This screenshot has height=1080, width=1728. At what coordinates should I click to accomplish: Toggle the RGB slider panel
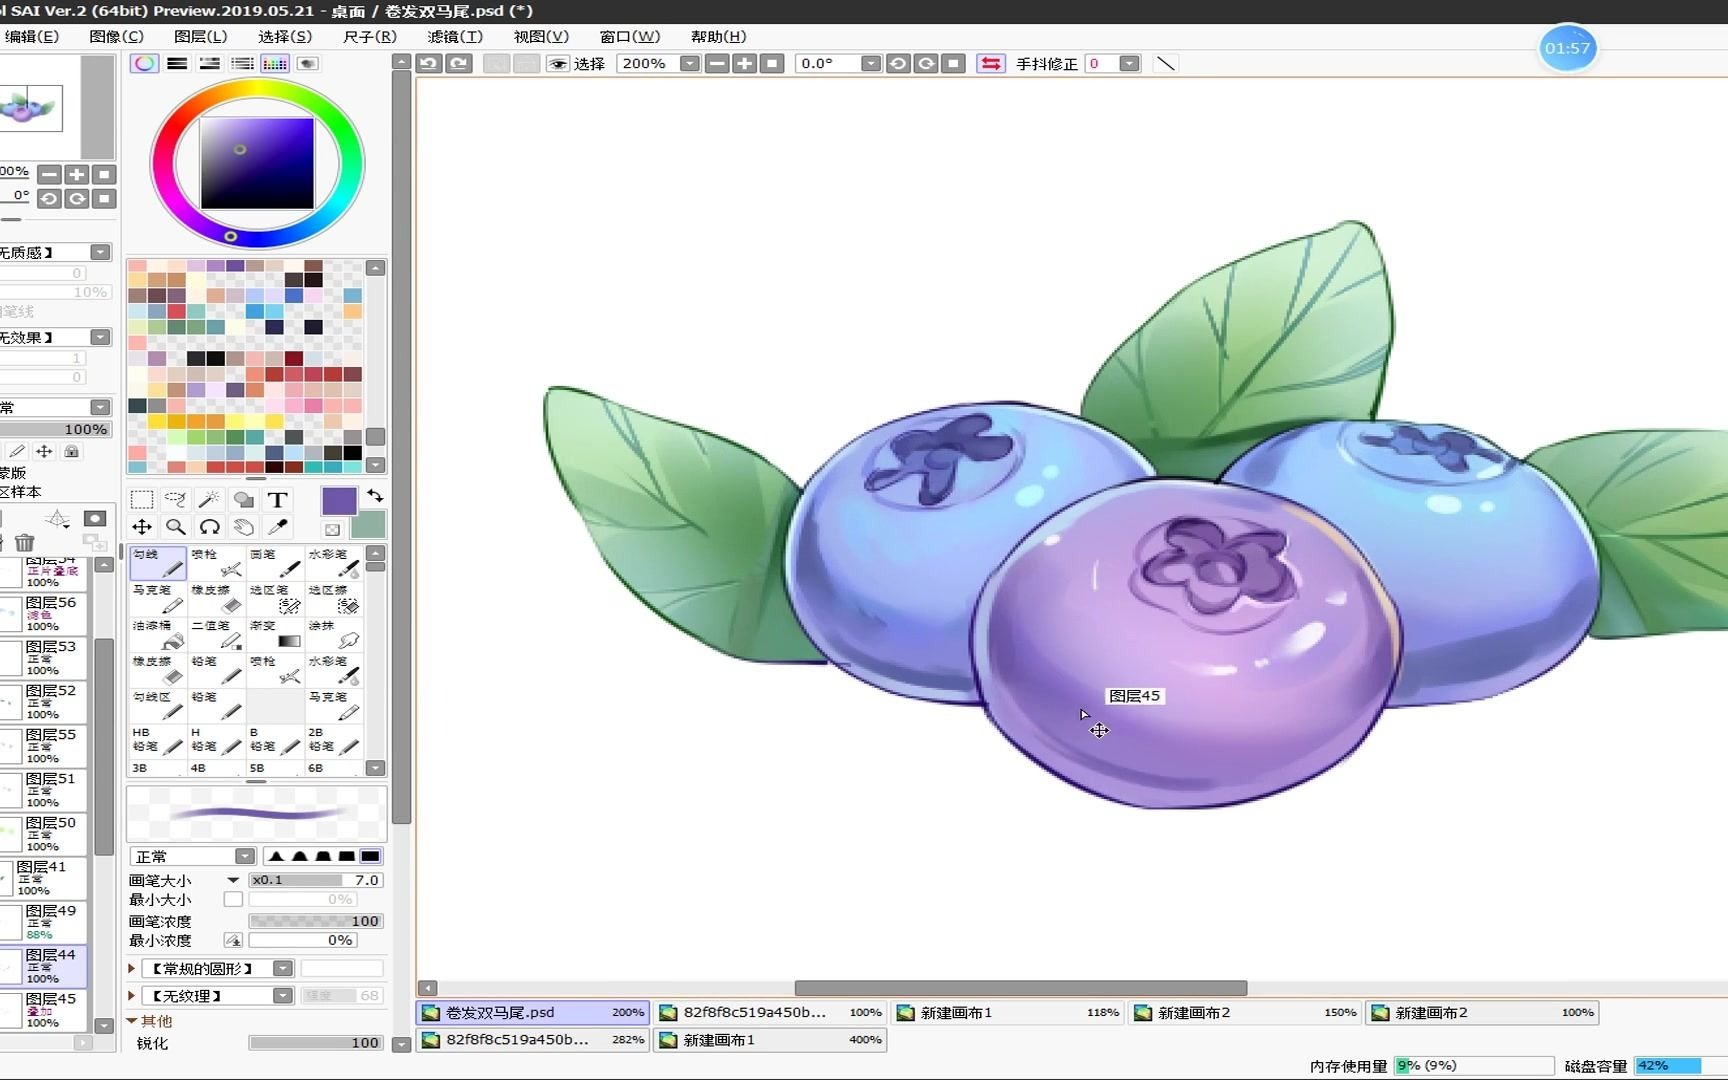[x=177, y=63]
